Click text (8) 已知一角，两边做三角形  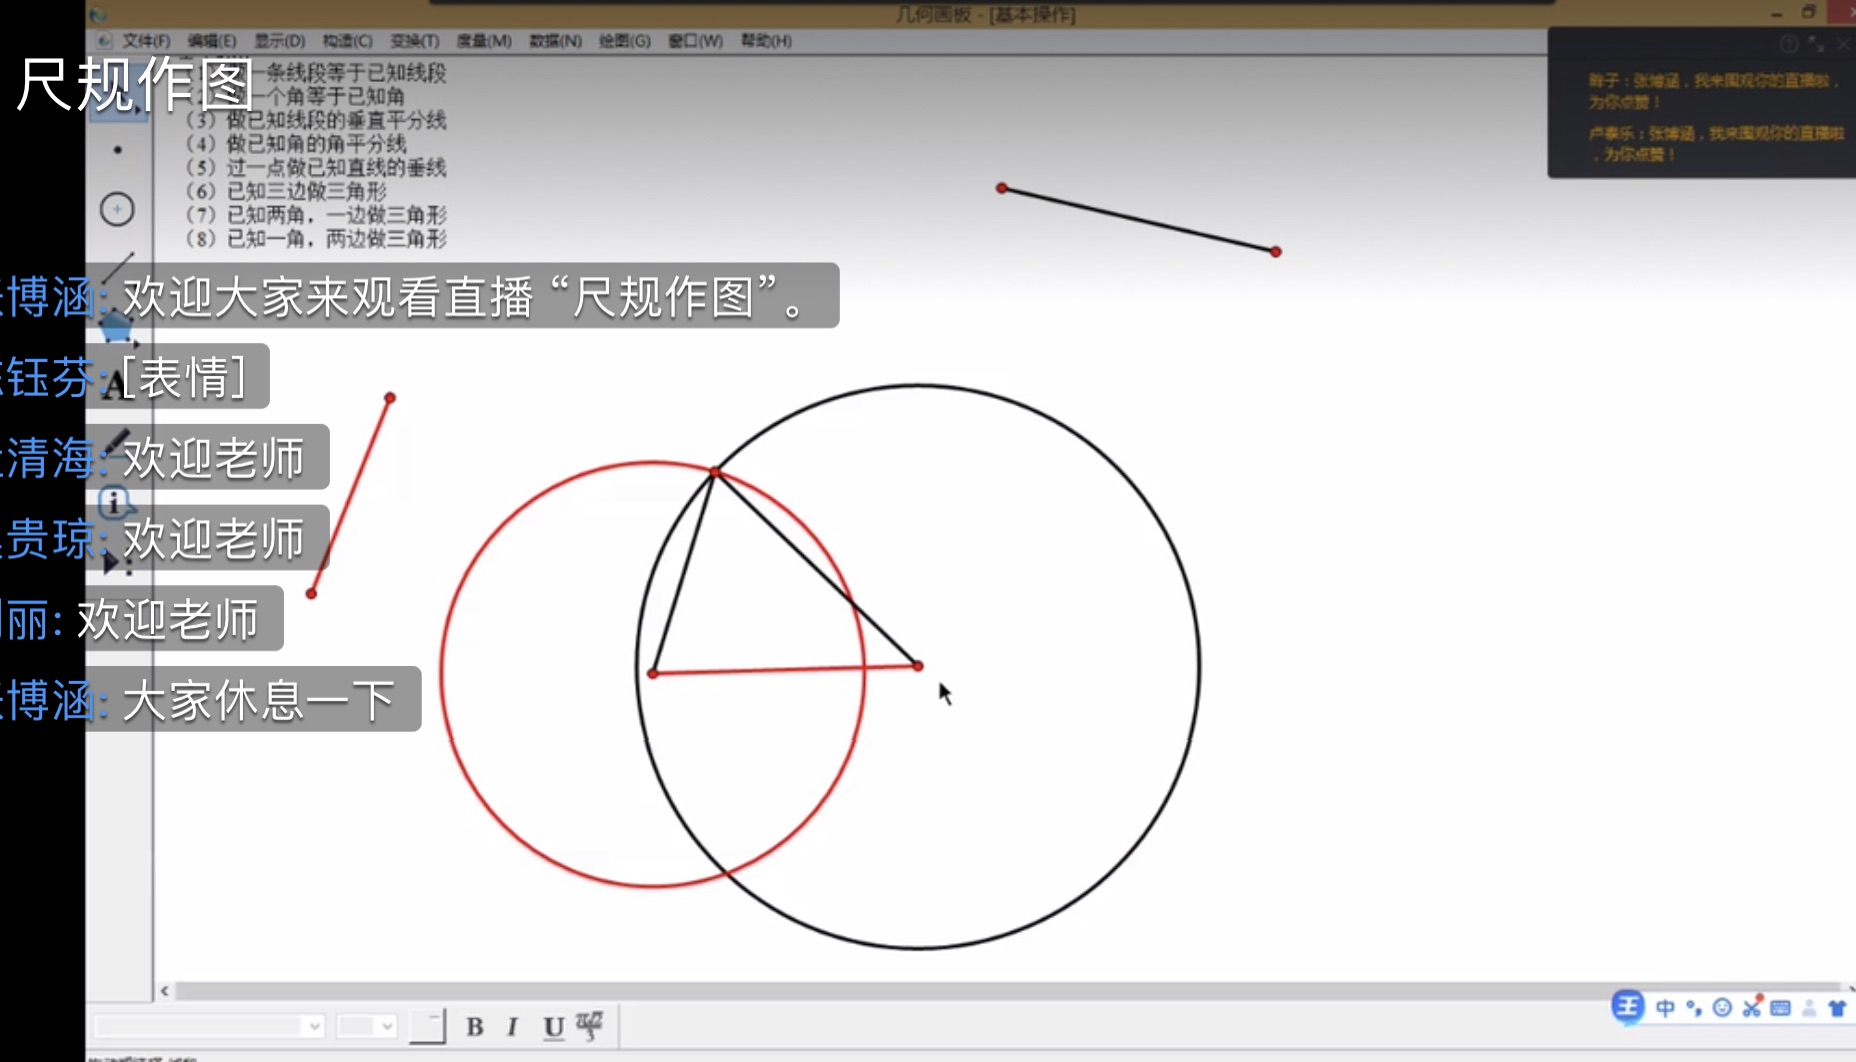point(317,239)
